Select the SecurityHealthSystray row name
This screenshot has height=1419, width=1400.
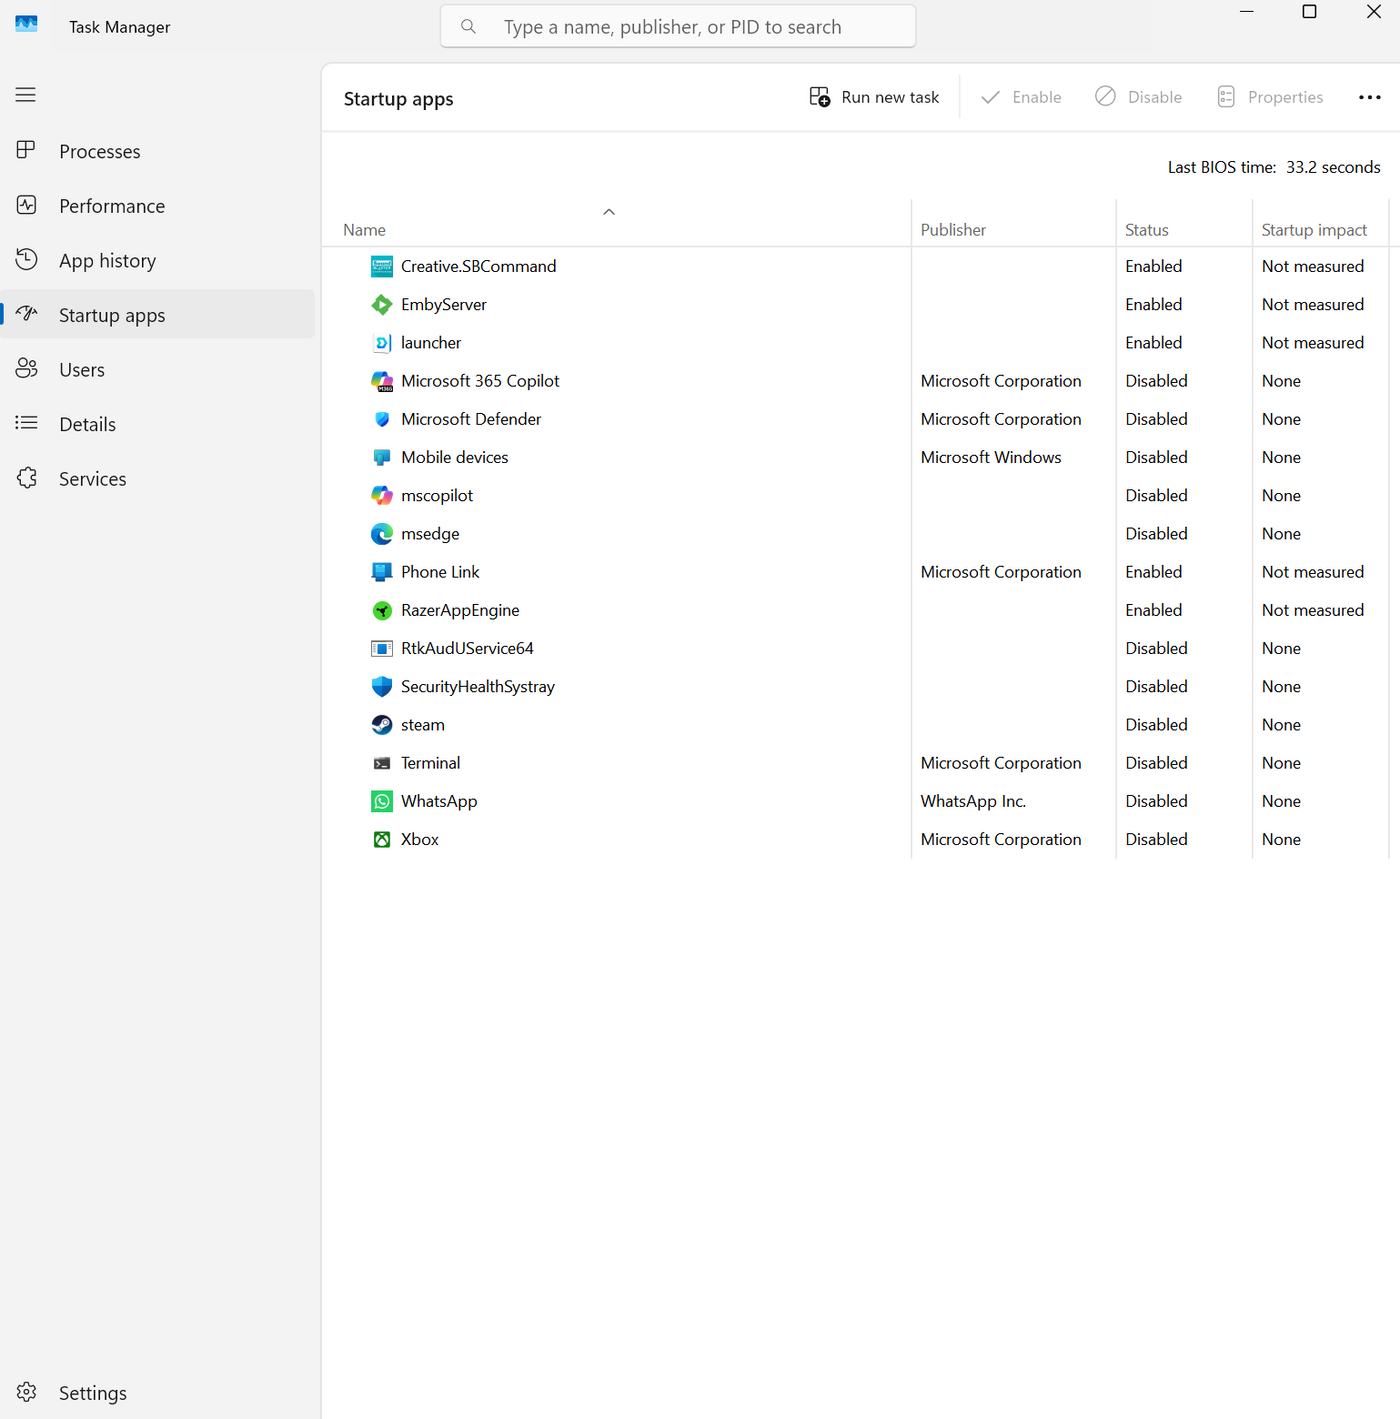[x=478, y=686]
